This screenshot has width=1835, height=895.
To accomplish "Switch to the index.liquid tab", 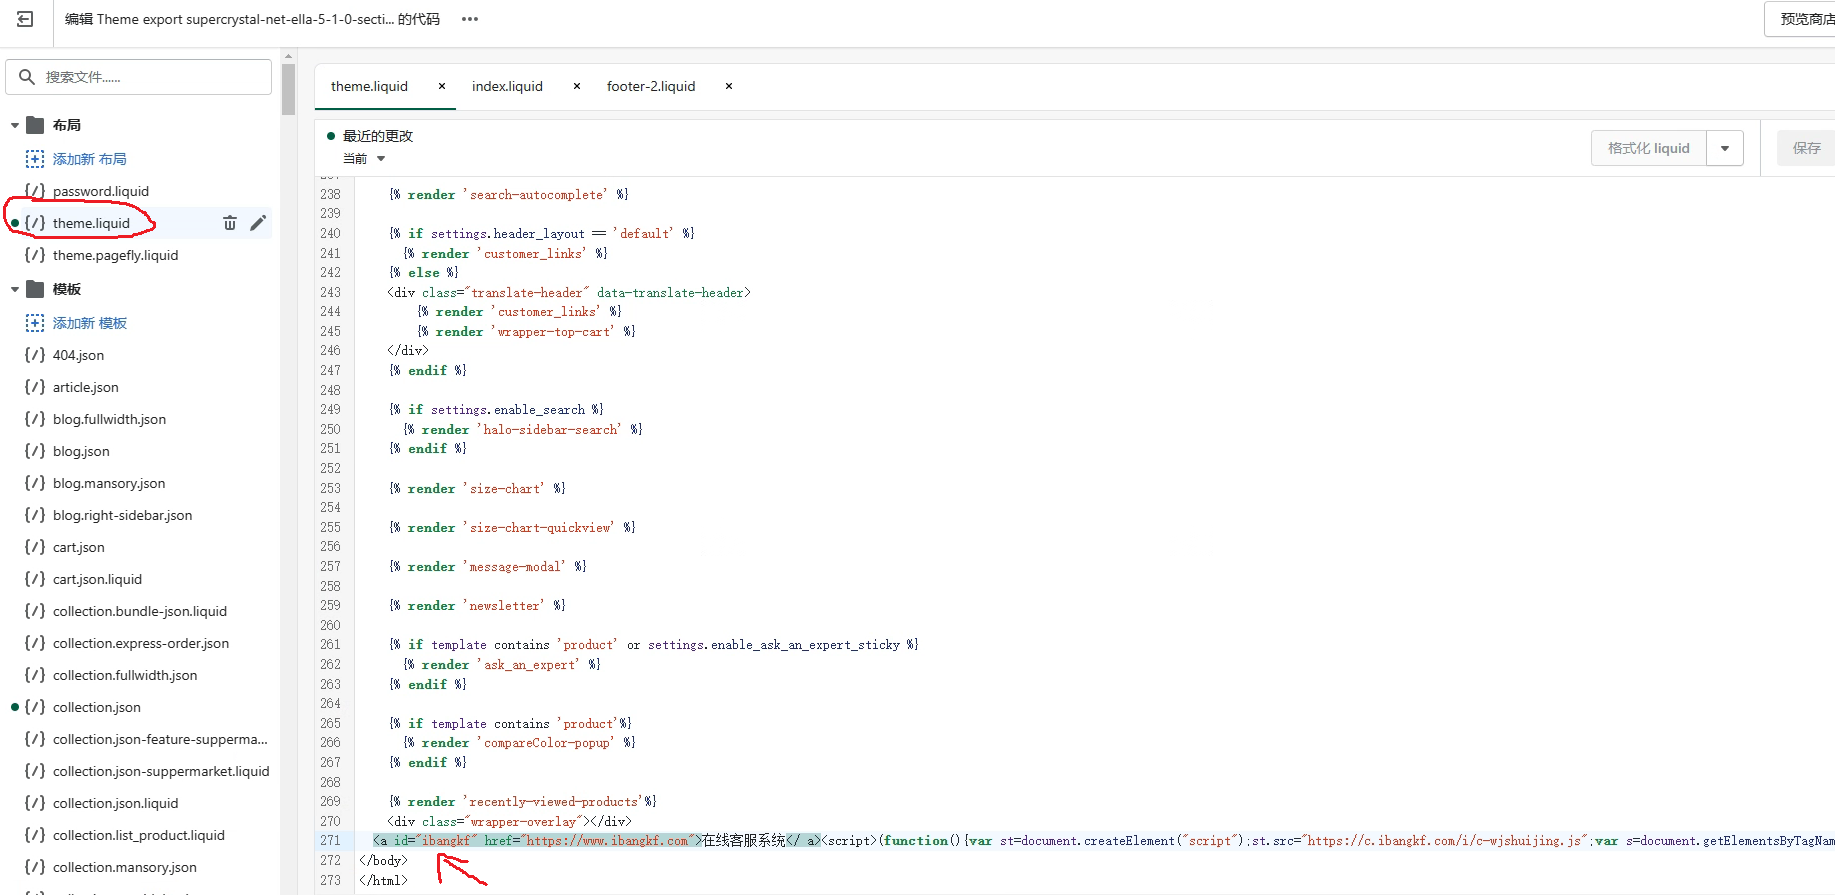I will [507, 86].
